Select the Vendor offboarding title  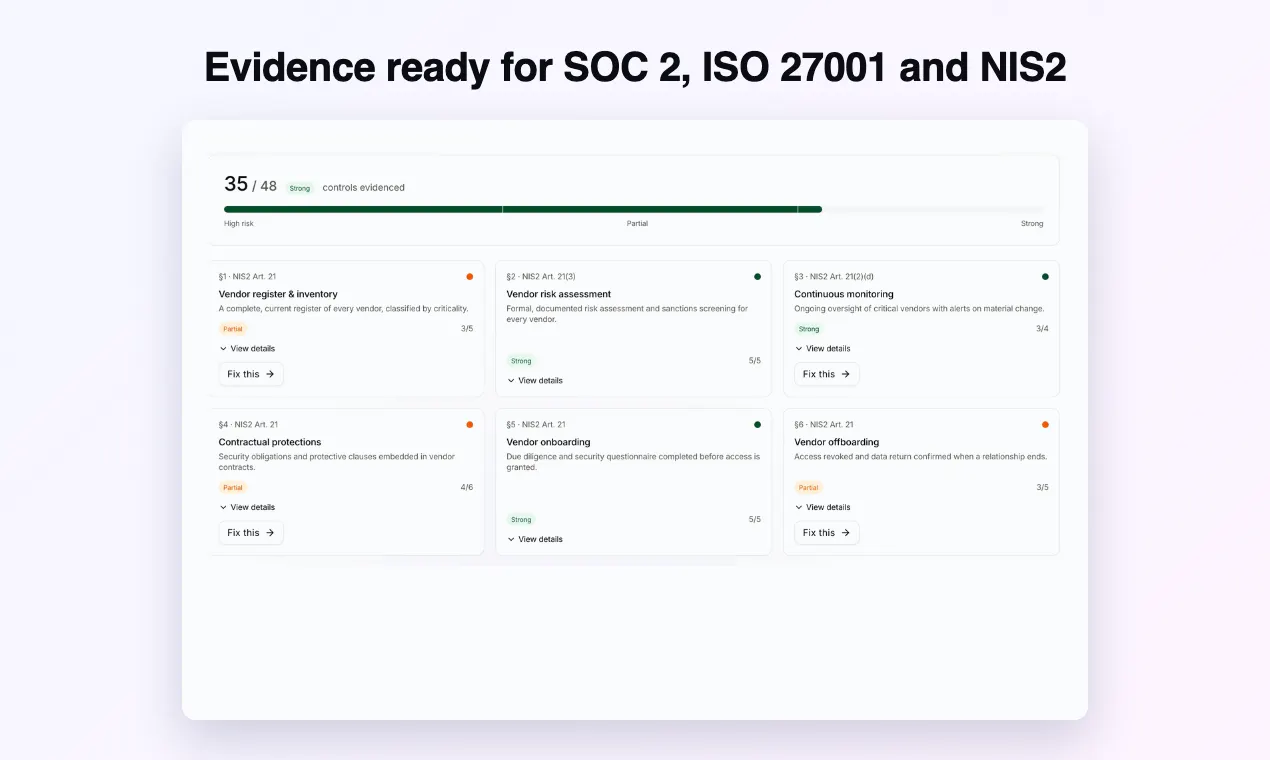pyautogui.click(x=837, y=442)
